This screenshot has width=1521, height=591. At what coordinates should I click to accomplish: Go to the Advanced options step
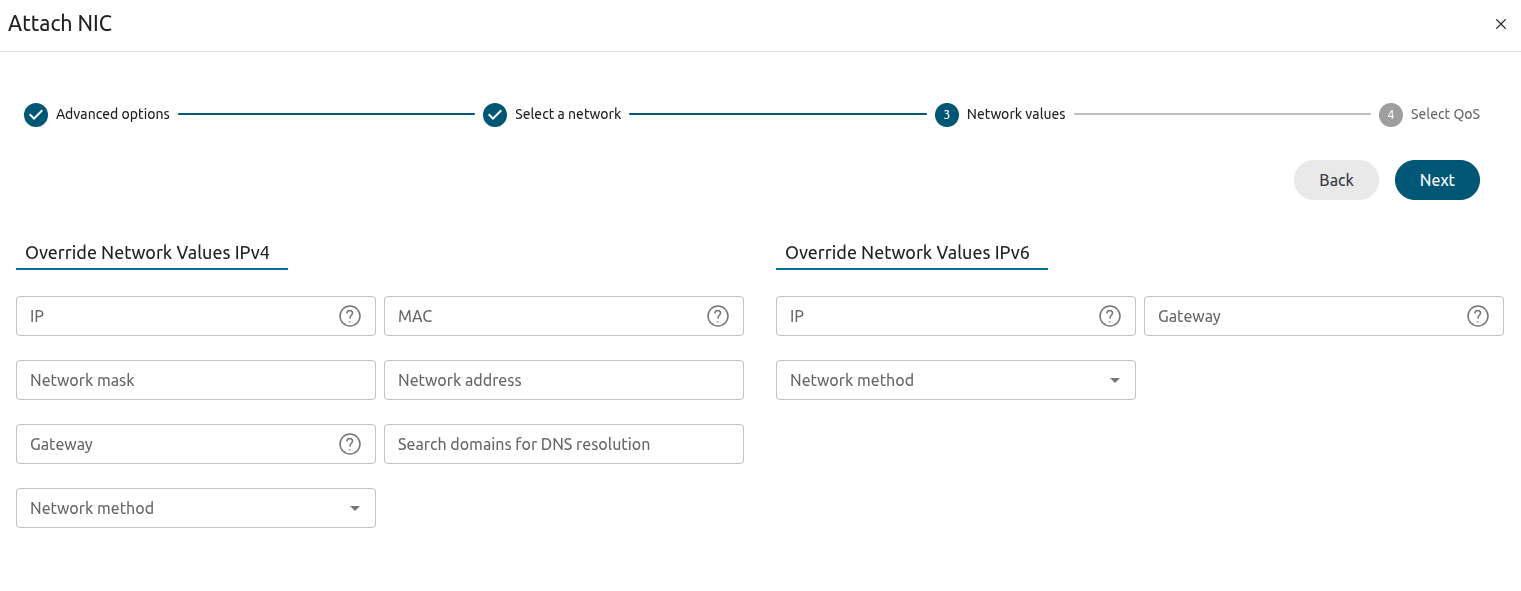click(x=97, y=114)
